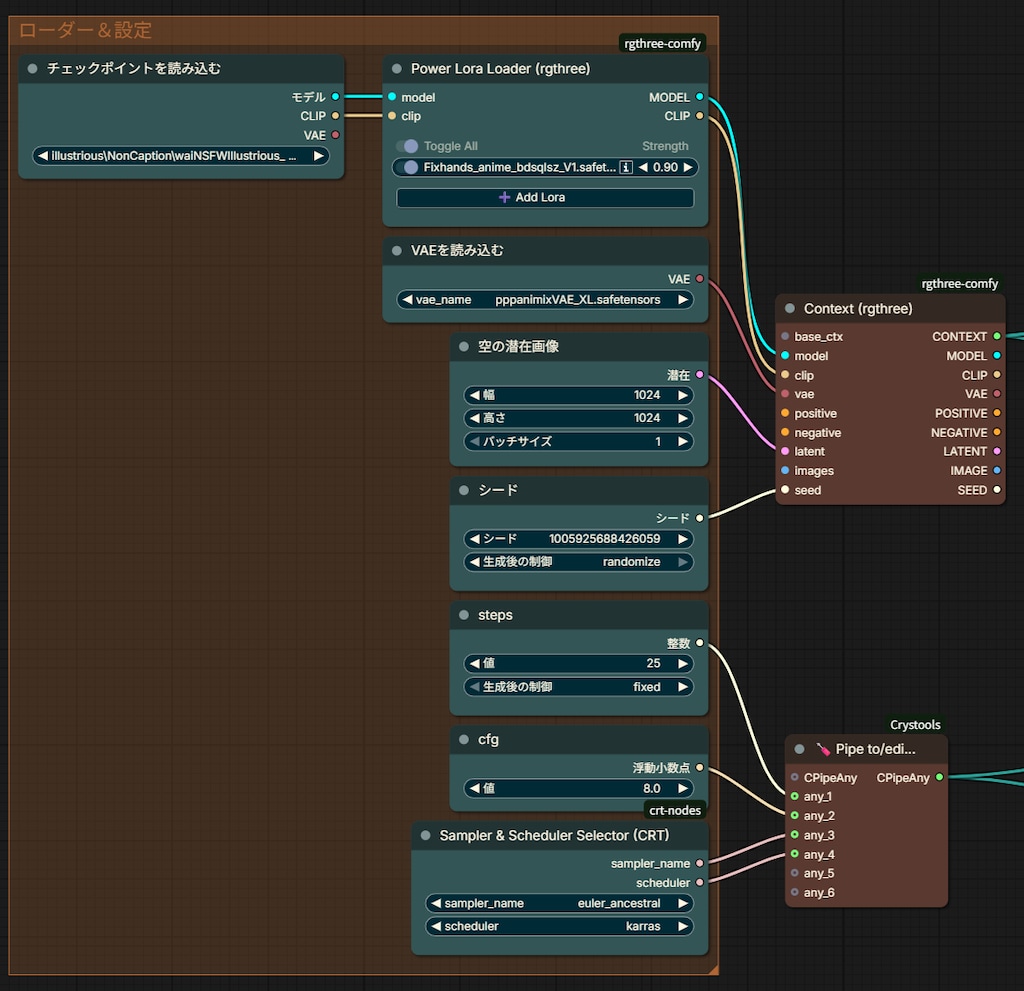Click the シード seed value field

pyautogui.click(x=579, y=539)
